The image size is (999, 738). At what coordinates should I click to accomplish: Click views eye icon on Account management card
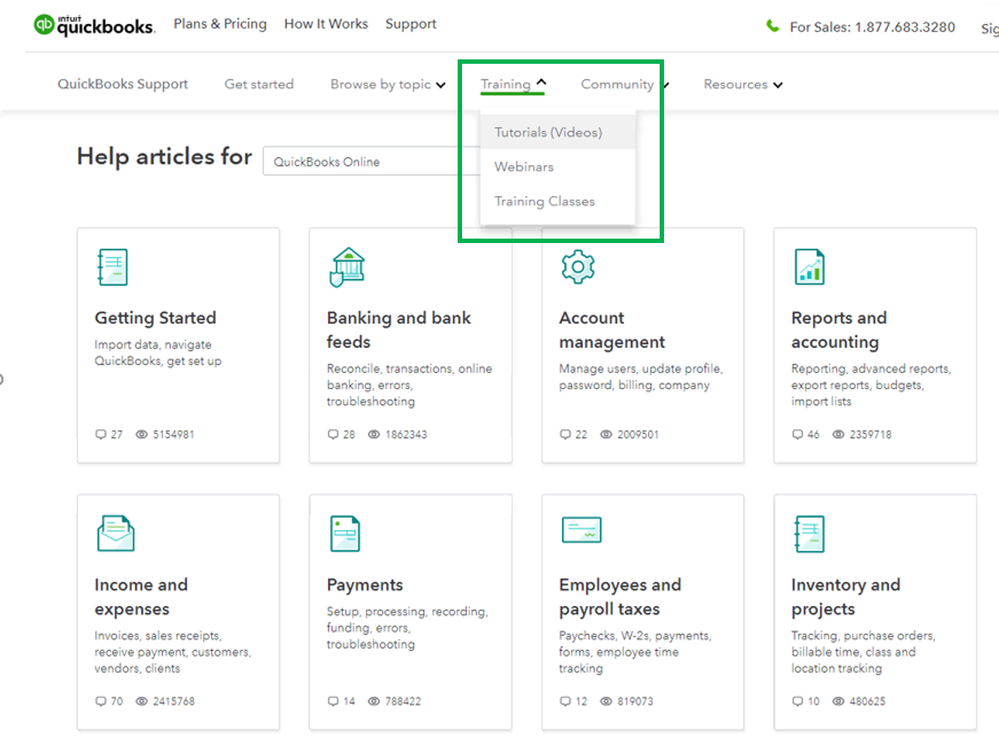(x=606, y=434)
